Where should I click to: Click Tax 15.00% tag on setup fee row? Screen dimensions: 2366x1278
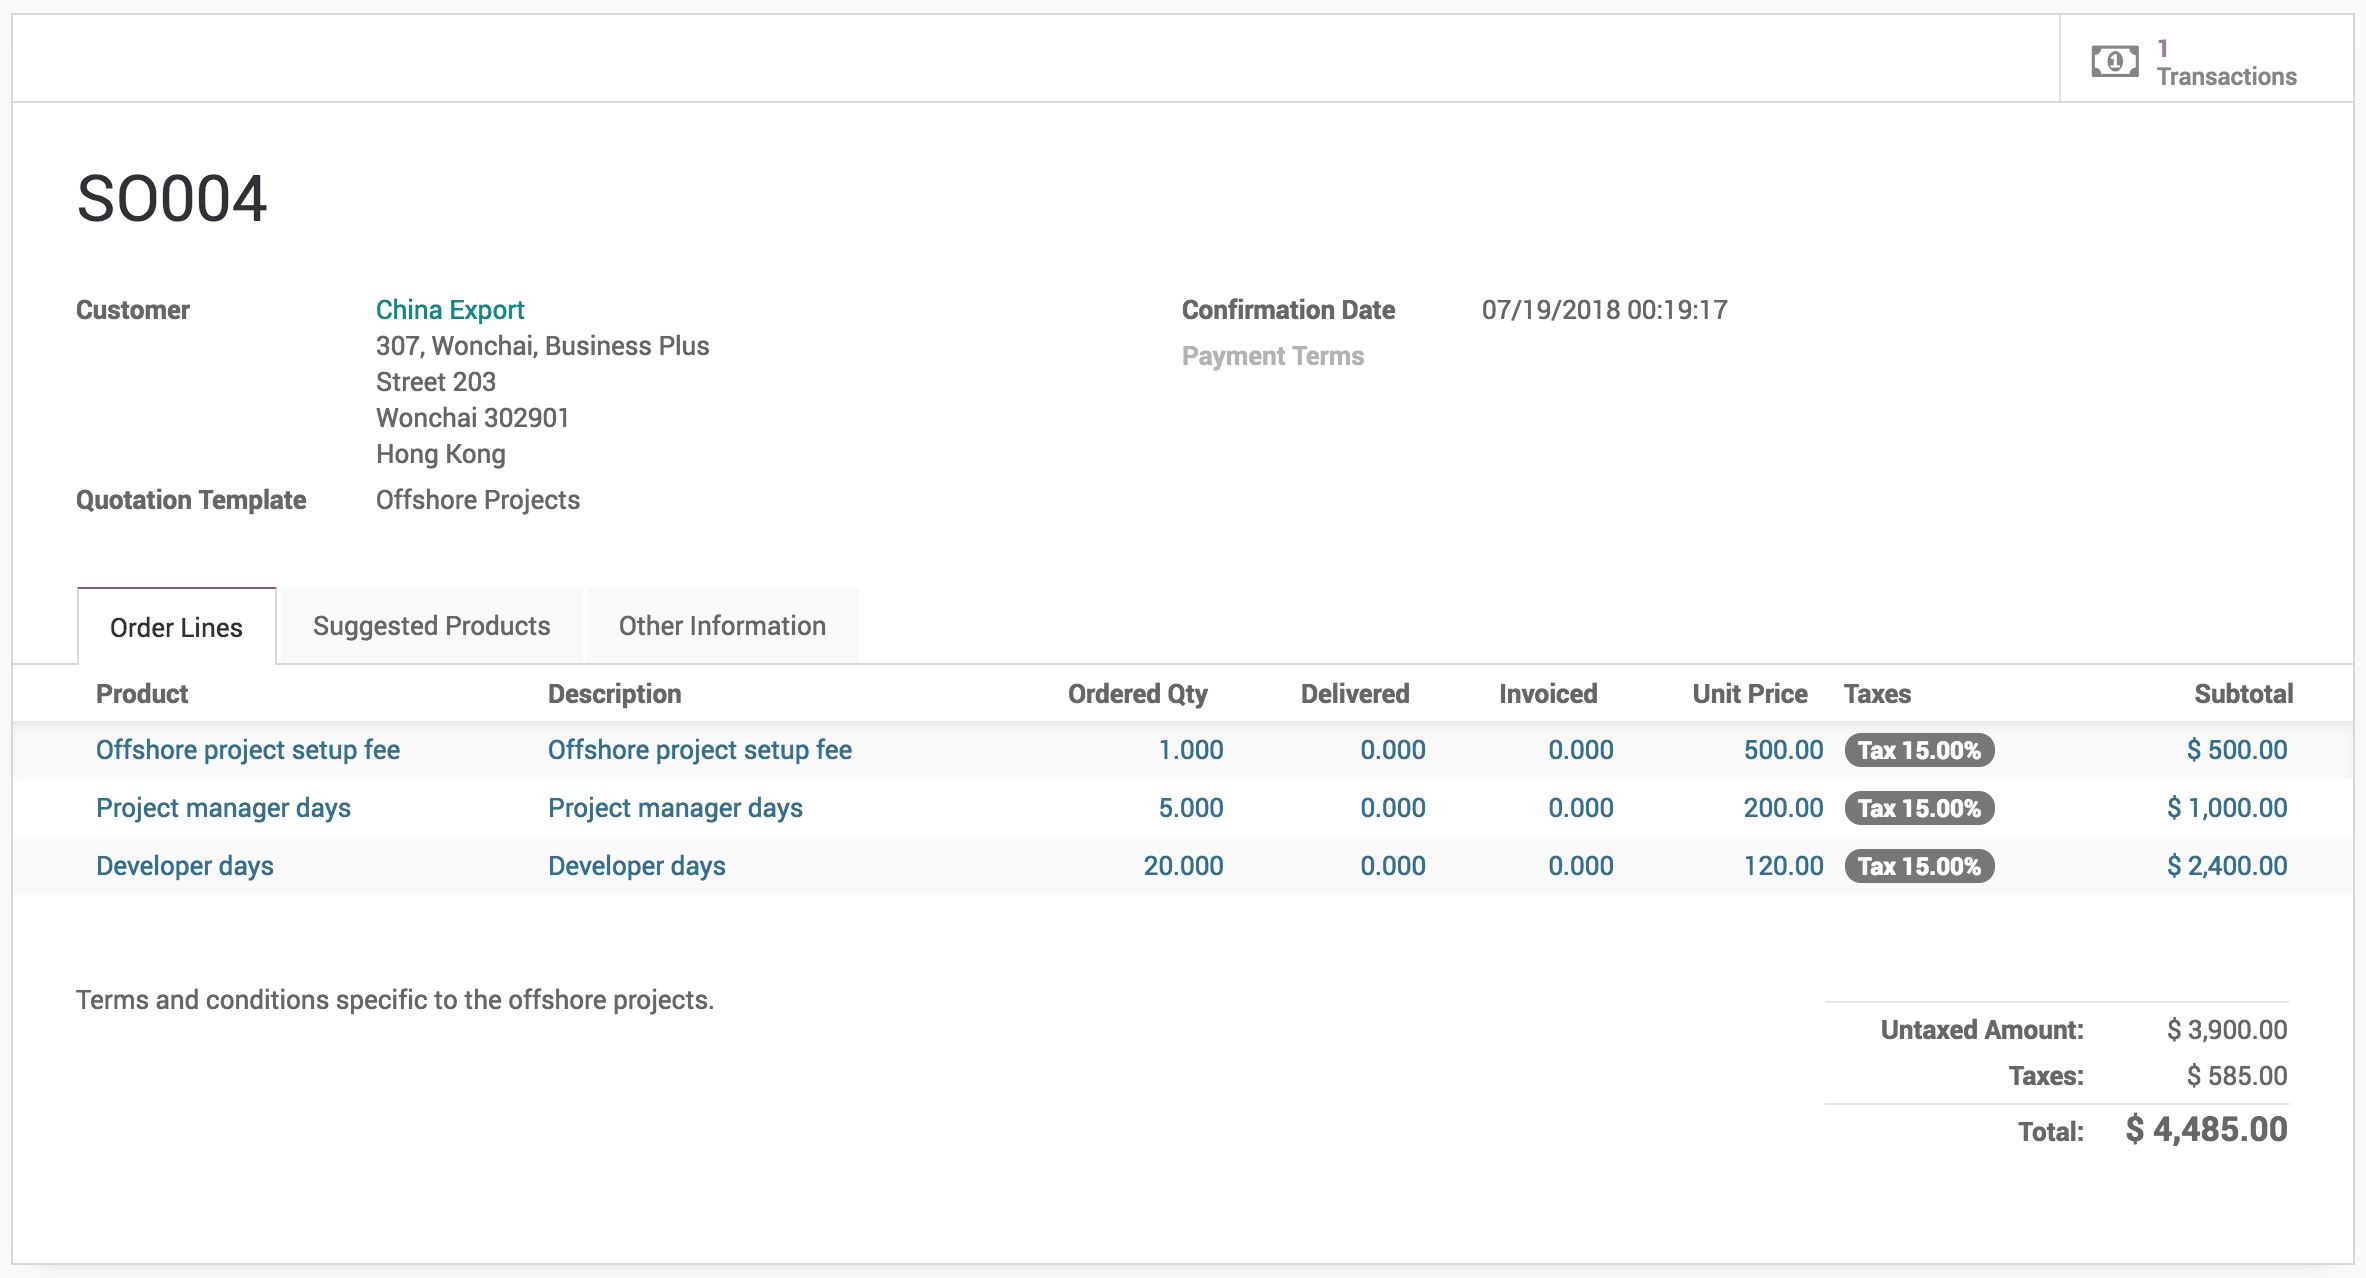coord(1918,750)
